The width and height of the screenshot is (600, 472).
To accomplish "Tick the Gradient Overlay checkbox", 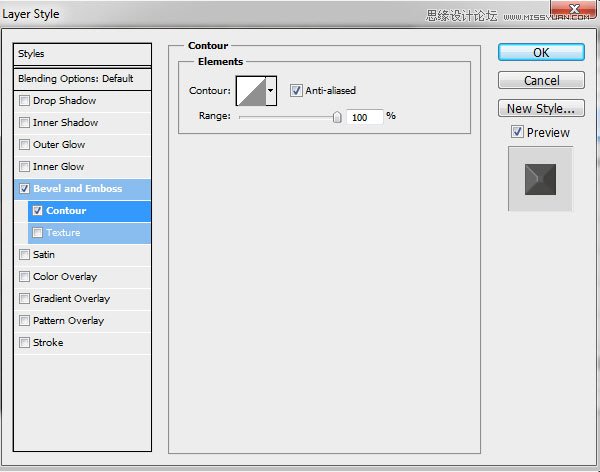I will (24, 299).
